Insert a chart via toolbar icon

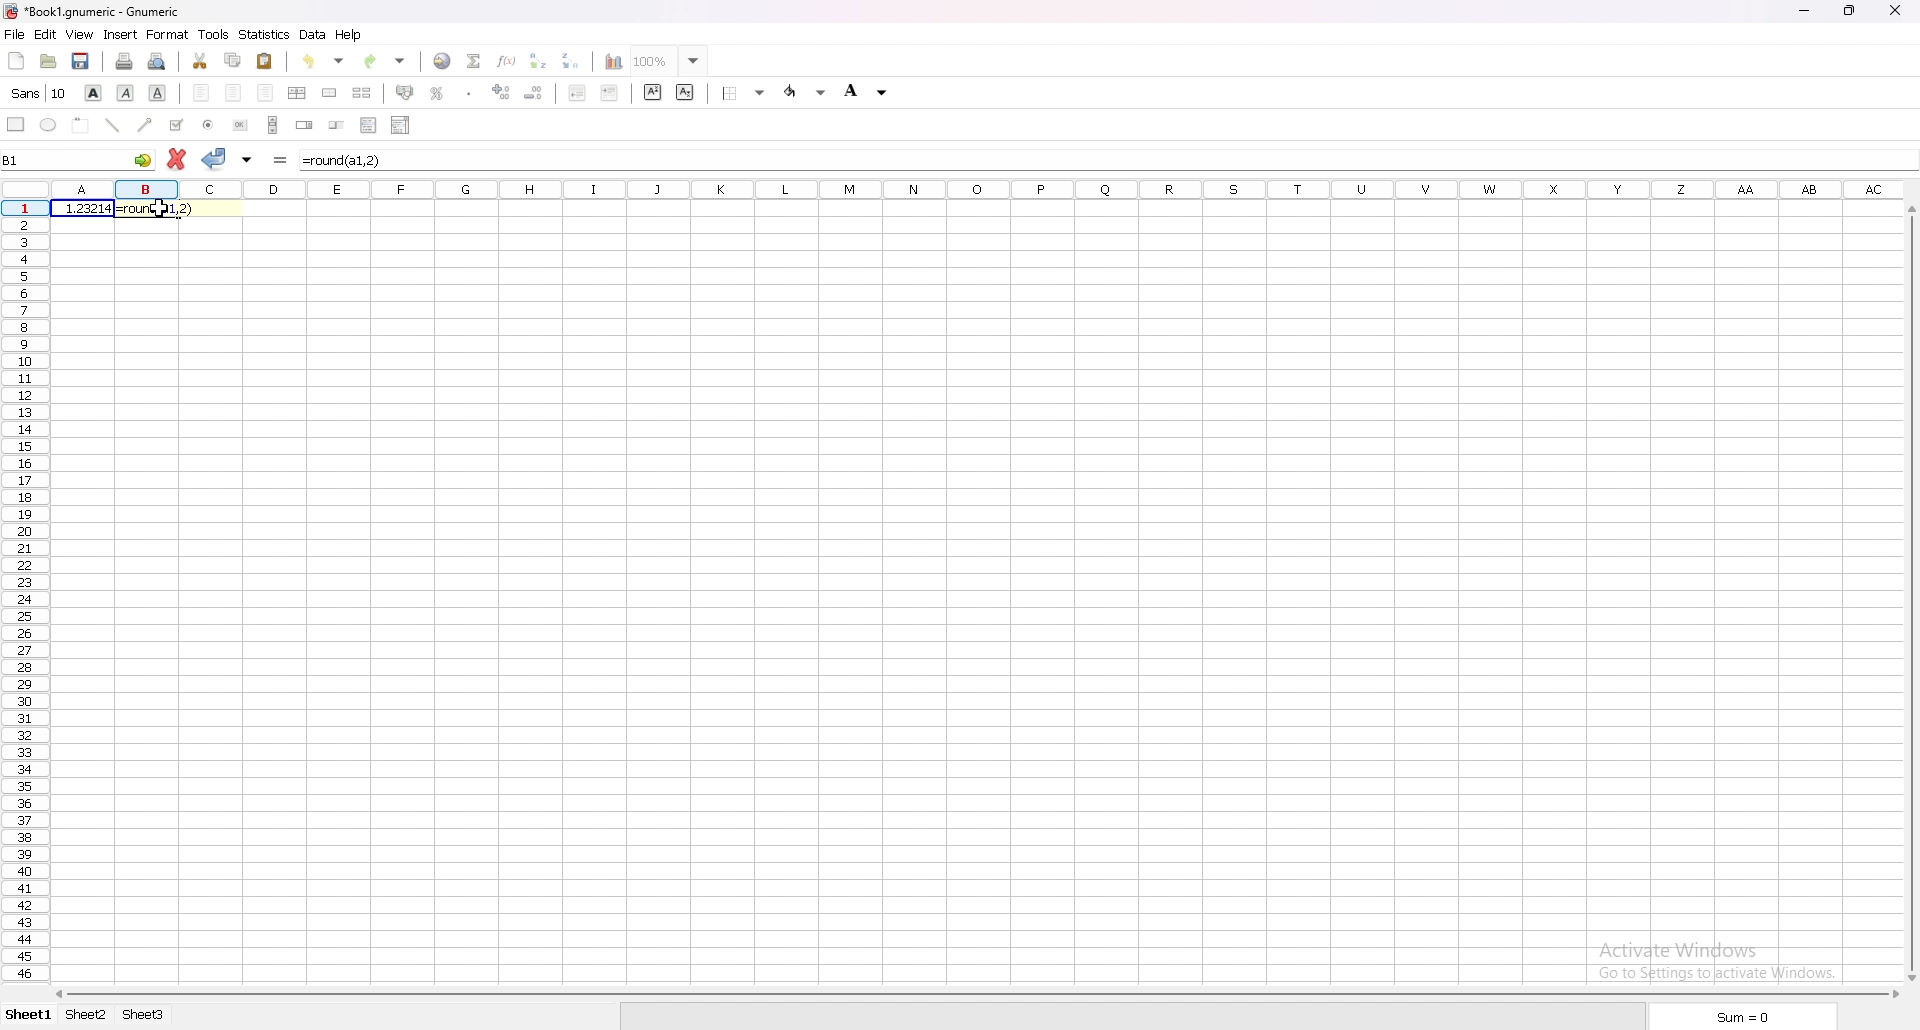coord(615,61)
